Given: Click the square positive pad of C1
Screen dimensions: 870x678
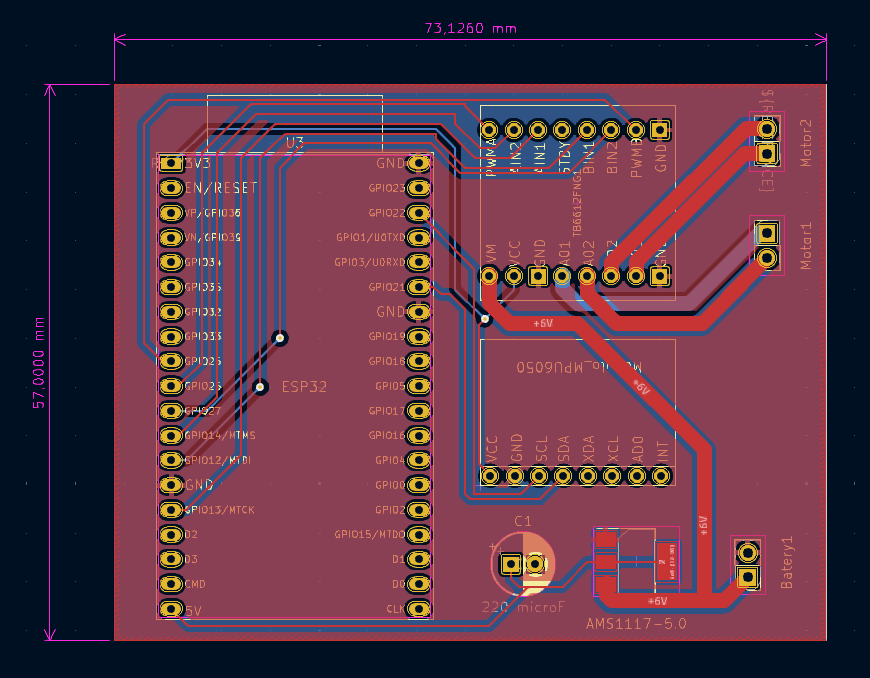Looking at the screenshot, I should [510, 564].
